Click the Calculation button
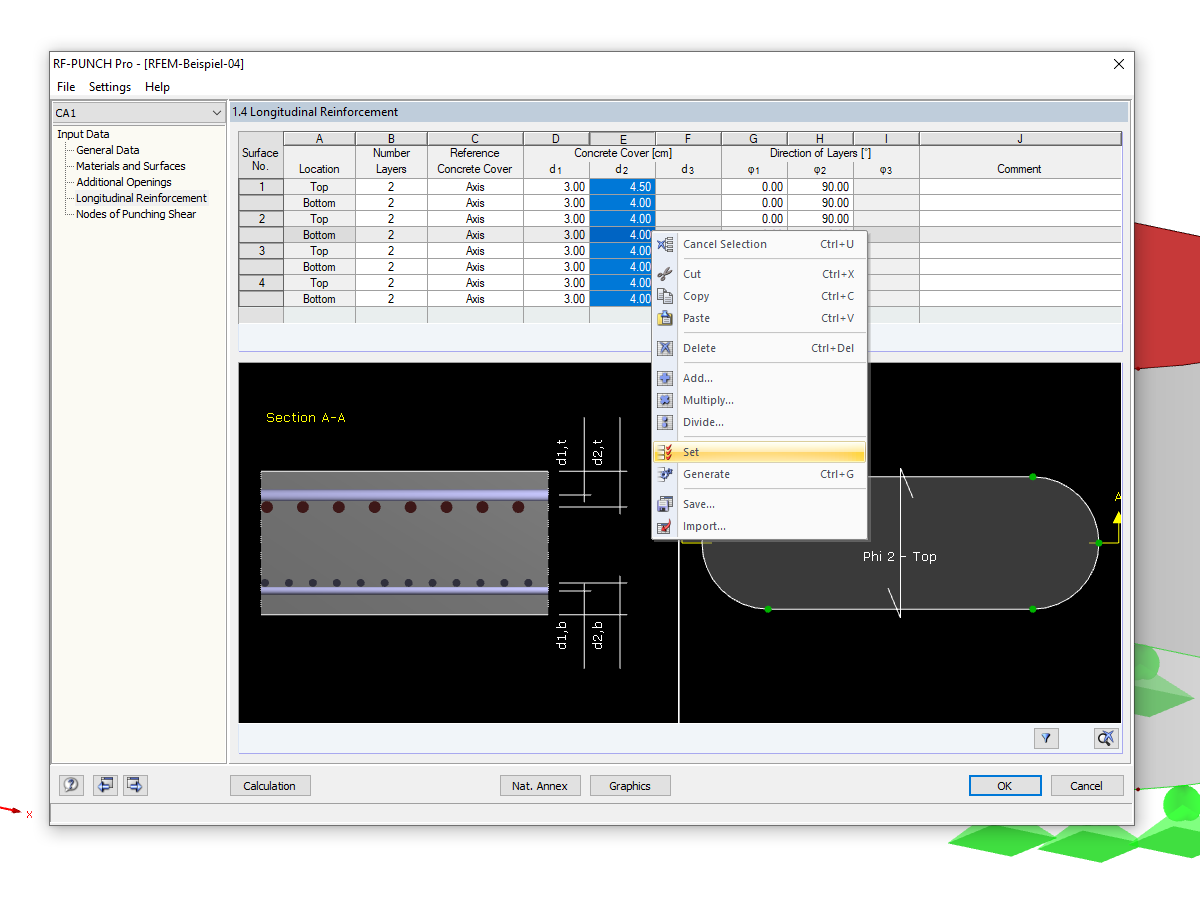The image size is (1200, 900). tap(270, 786)
